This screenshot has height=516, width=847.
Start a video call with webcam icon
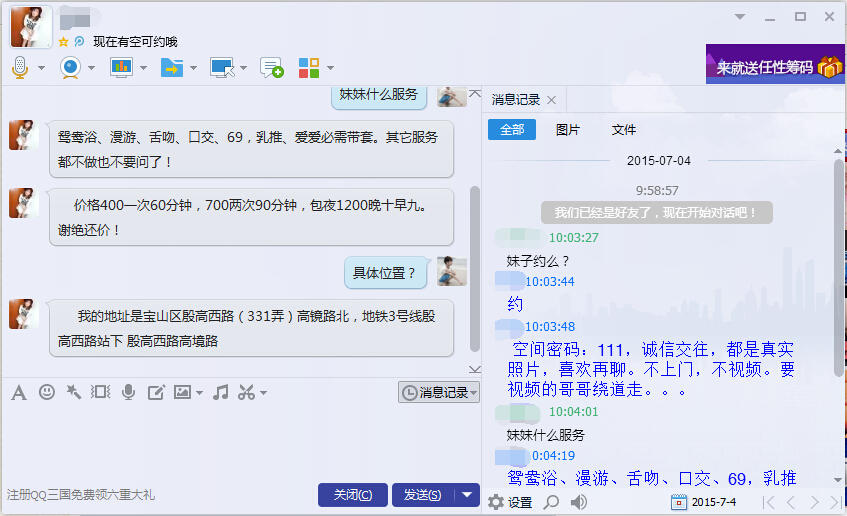tap(70, 68)
